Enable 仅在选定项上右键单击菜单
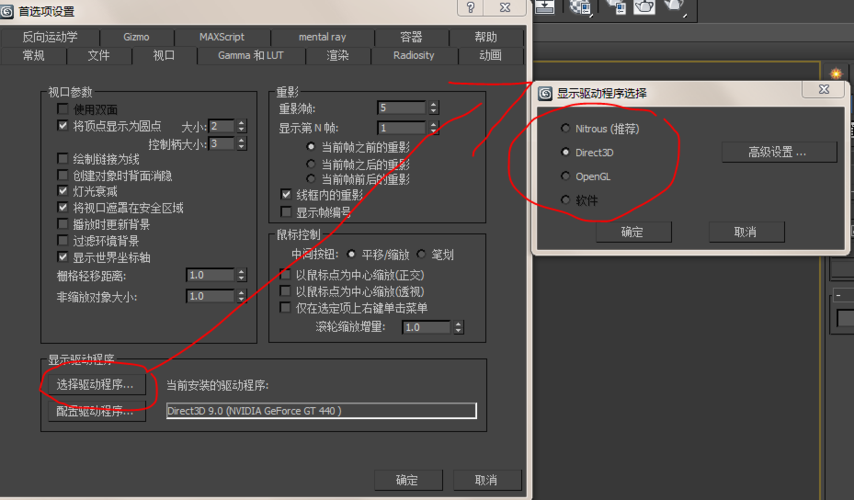Viewport: 854px width, 500px height. [x=285, y=307]
